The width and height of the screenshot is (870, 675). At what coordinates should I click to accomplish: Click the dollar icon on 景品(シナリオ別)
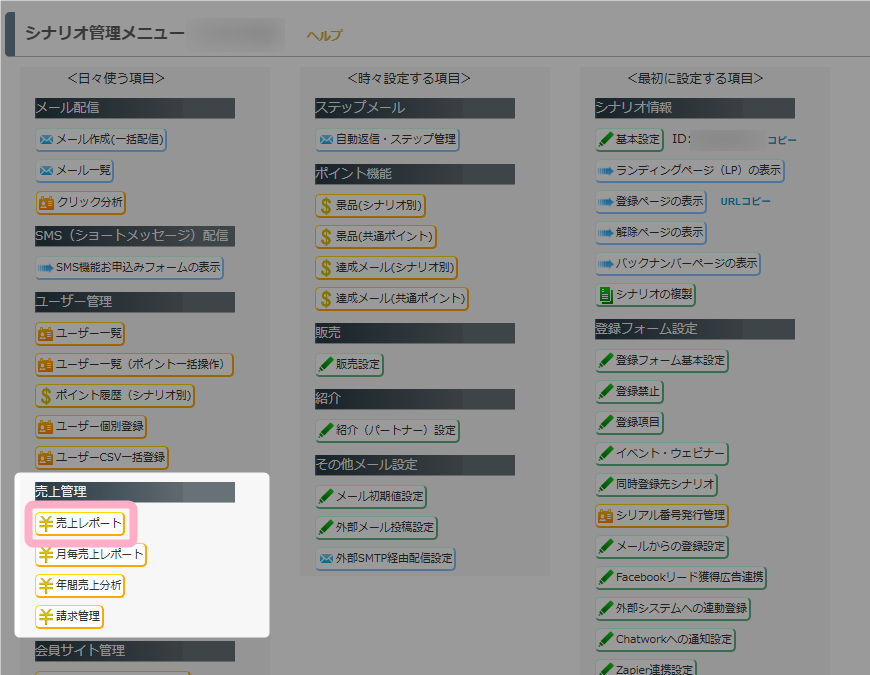click(325, 207)
